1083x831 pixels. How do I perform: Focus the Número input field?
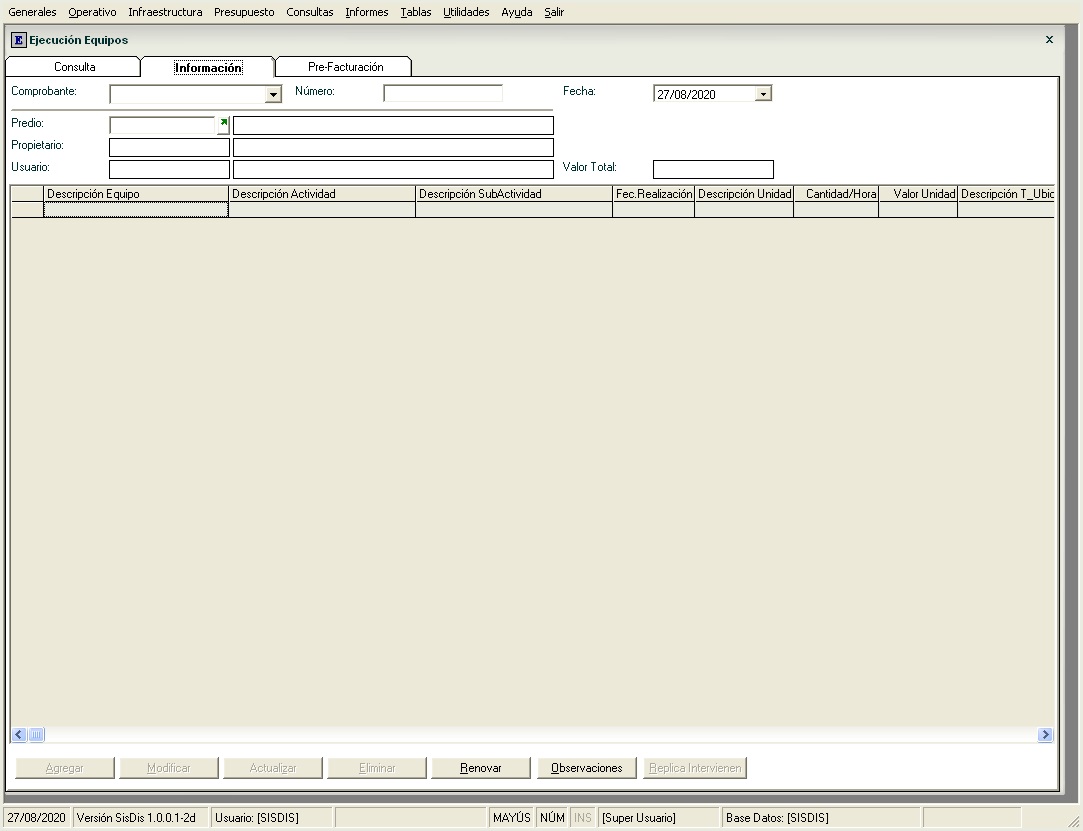coord(443,93)
